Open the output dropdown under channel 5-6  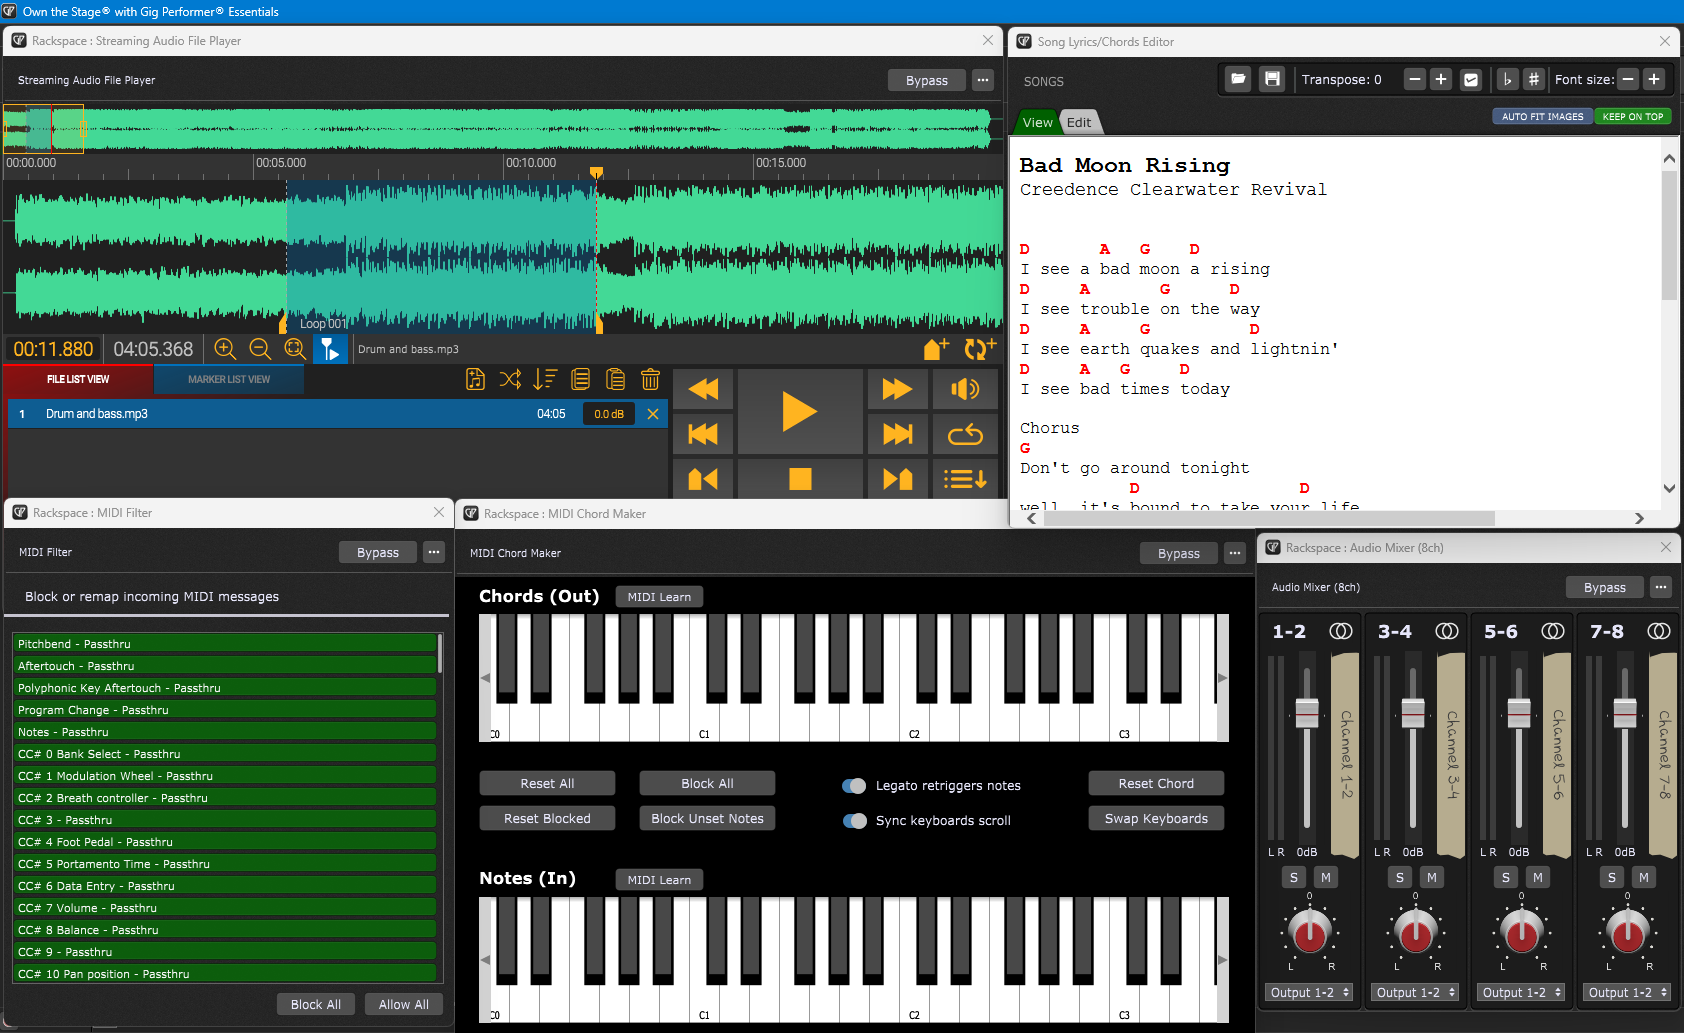1522,992
